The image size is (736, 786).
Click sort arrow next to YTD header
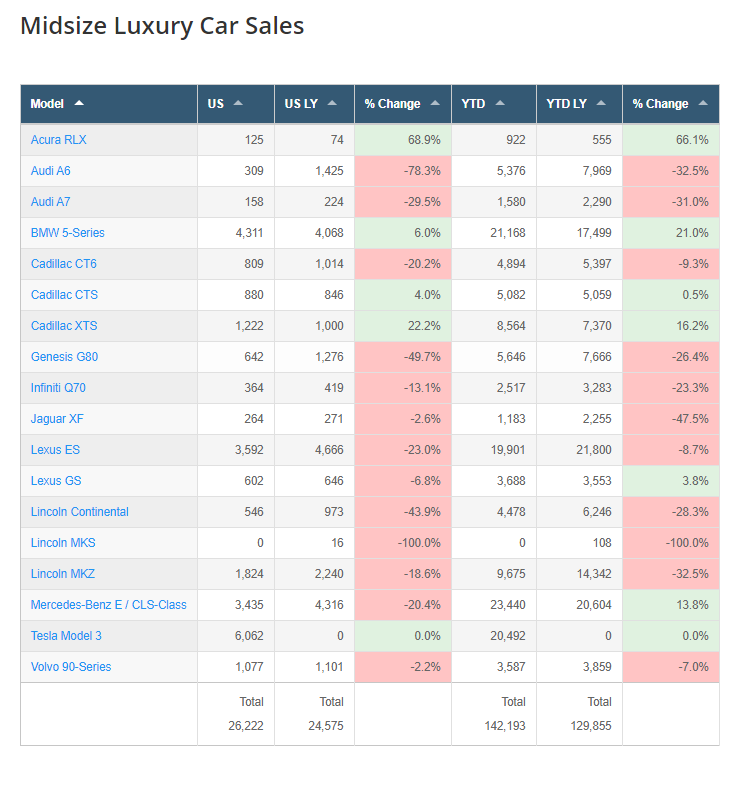(x=500, y=103)
